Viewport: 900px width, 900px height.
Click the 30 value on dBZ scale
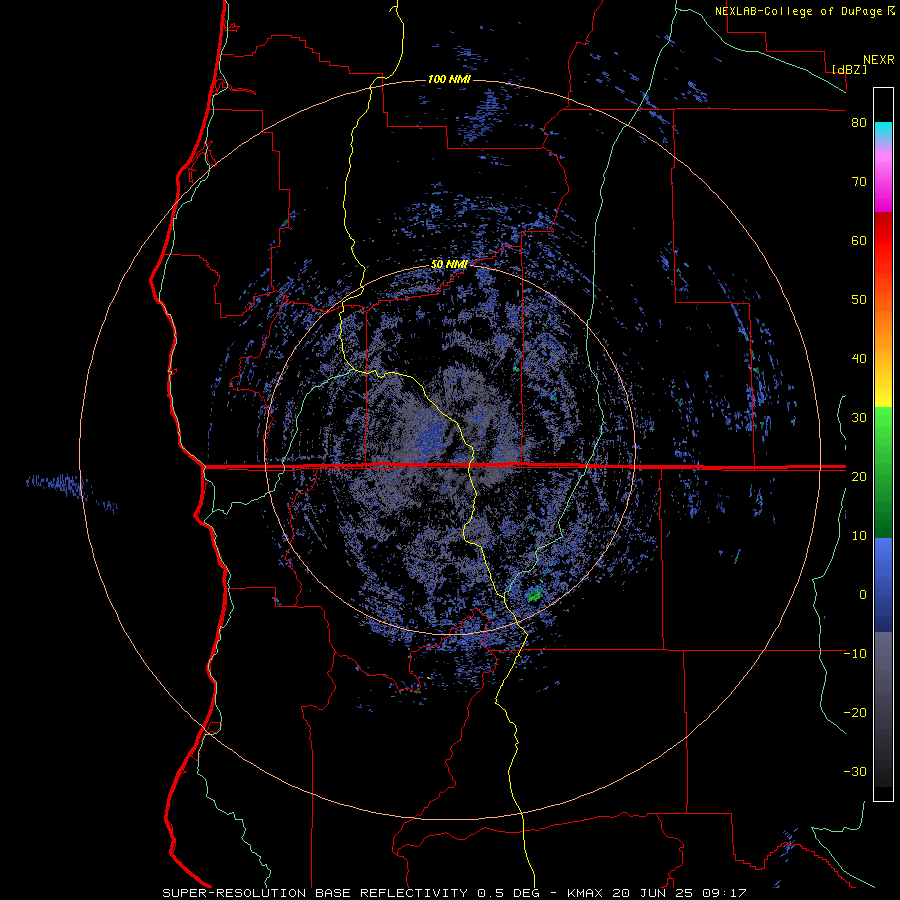click(859, 418)
